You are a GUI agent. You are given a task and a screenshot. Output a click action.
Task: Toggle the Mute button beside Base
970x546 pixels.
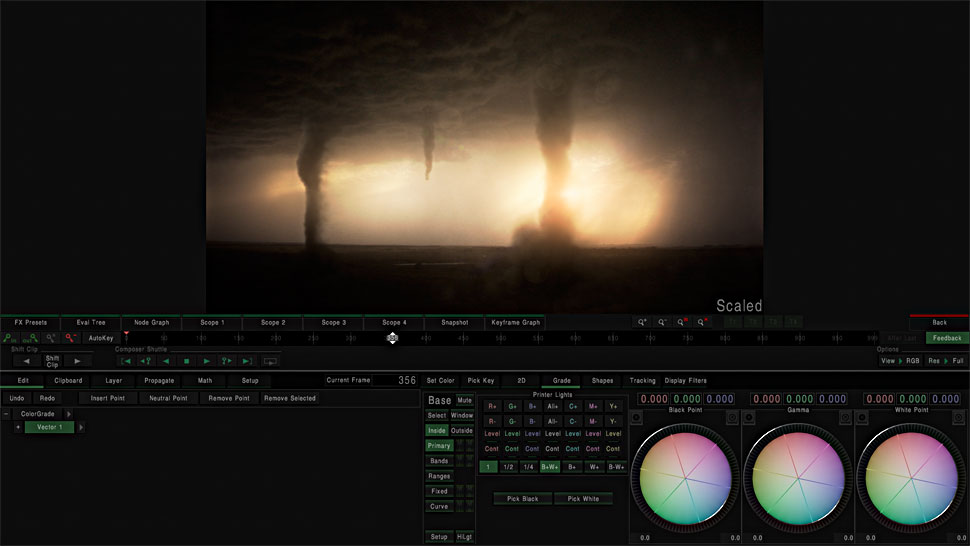(x=465, y=400)
